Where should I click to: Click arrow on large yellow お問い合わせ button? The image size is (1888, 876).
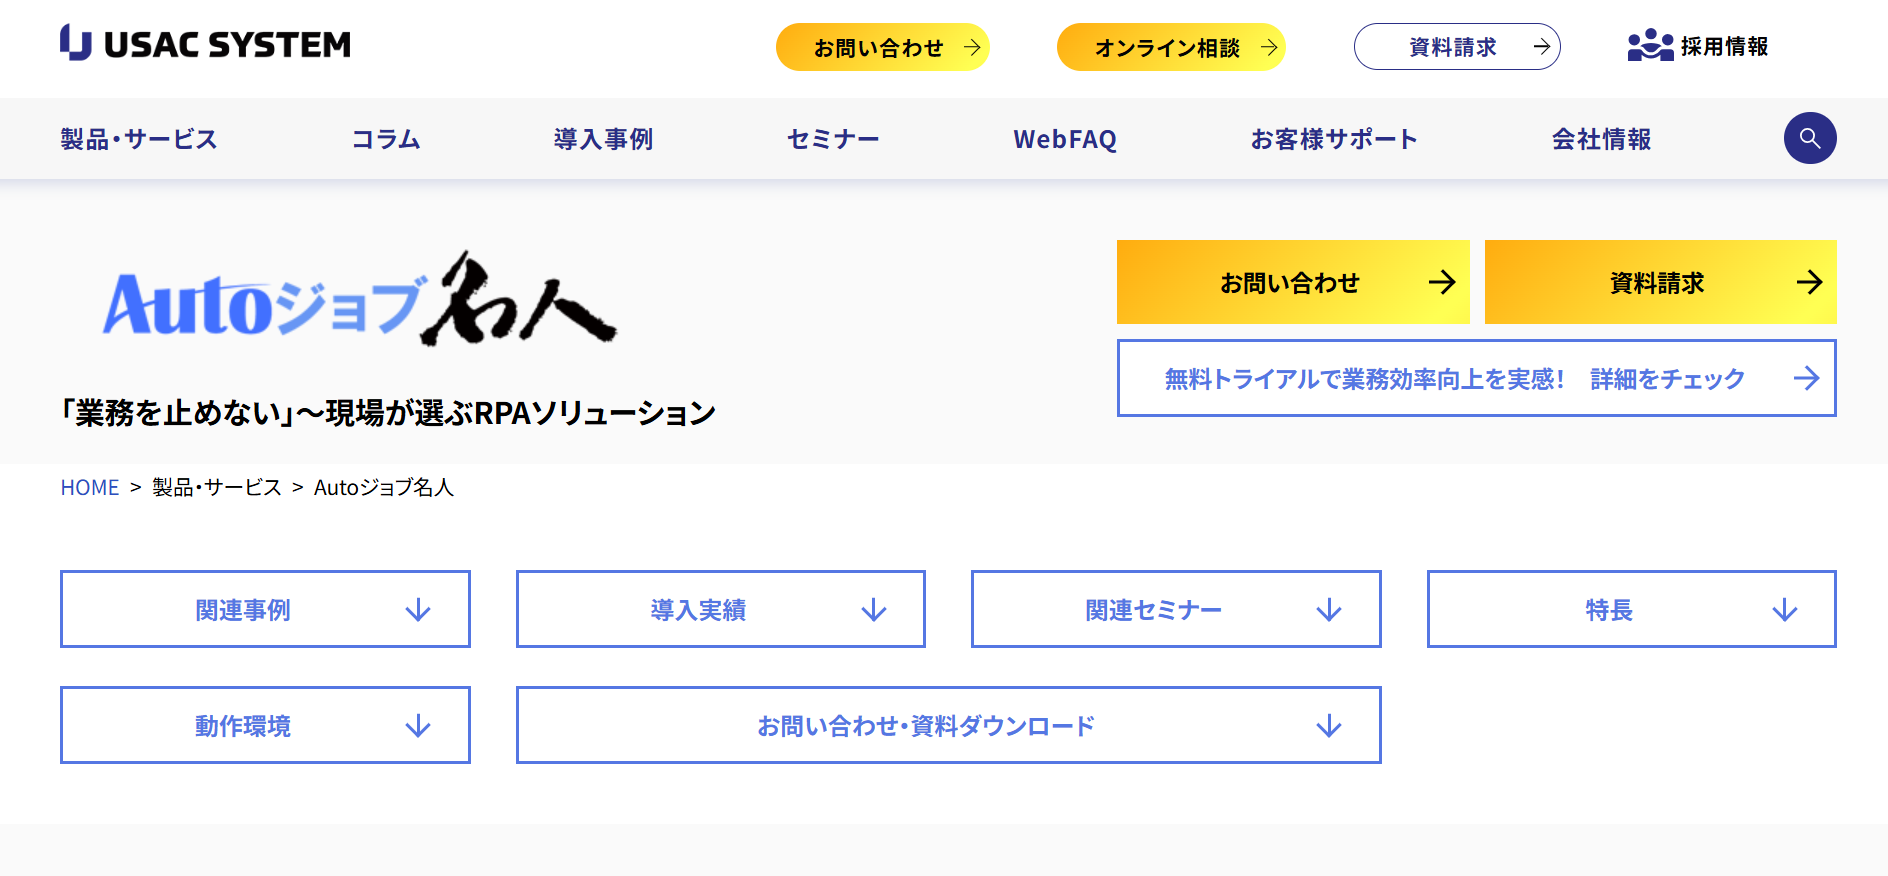(x=1441, y=283)
